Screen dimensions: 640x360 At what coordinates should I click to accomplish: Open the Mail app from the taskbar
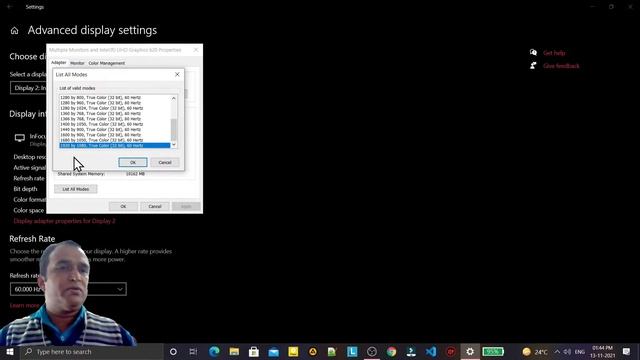pos(273,351)
